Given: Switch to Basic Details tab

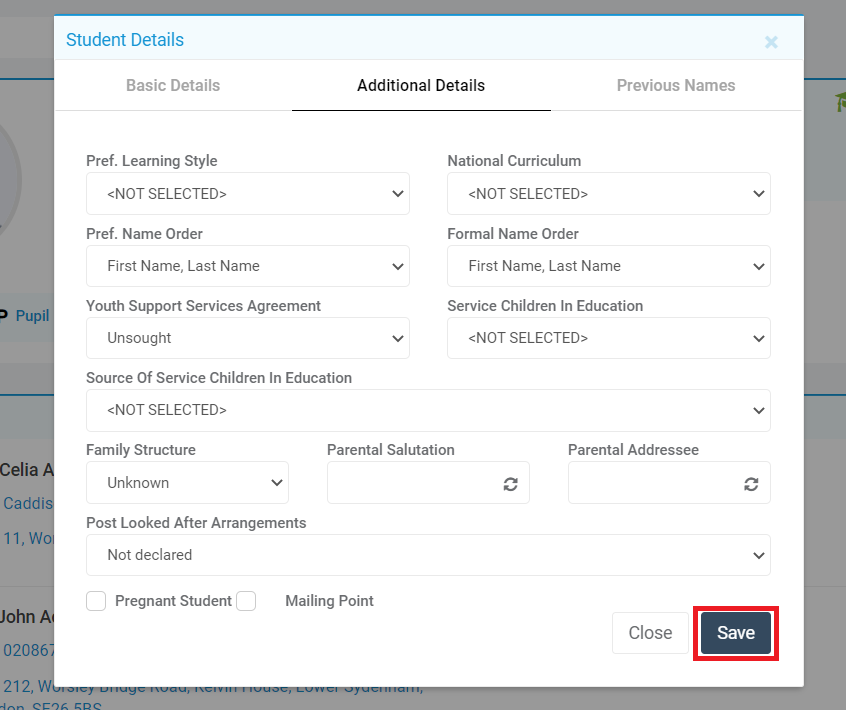Looking at the screenshot, I should pos(173,85).
